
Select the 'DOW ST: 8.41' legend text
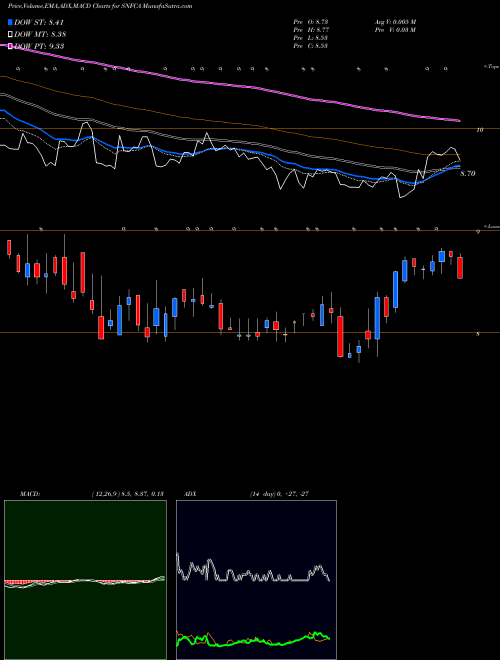pyautogui.click(x=39, y=22)
